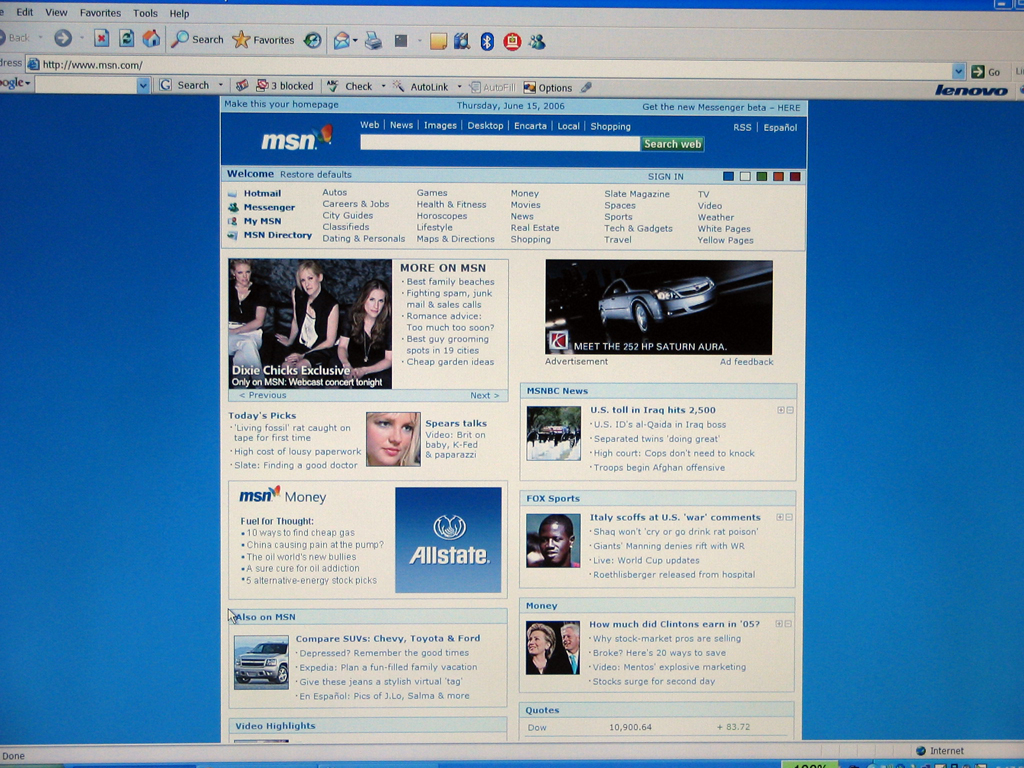Screen dimensions: 1024x768
Task: Collapse the MSNBC News section minus box
Action: (x=790, y=410)
